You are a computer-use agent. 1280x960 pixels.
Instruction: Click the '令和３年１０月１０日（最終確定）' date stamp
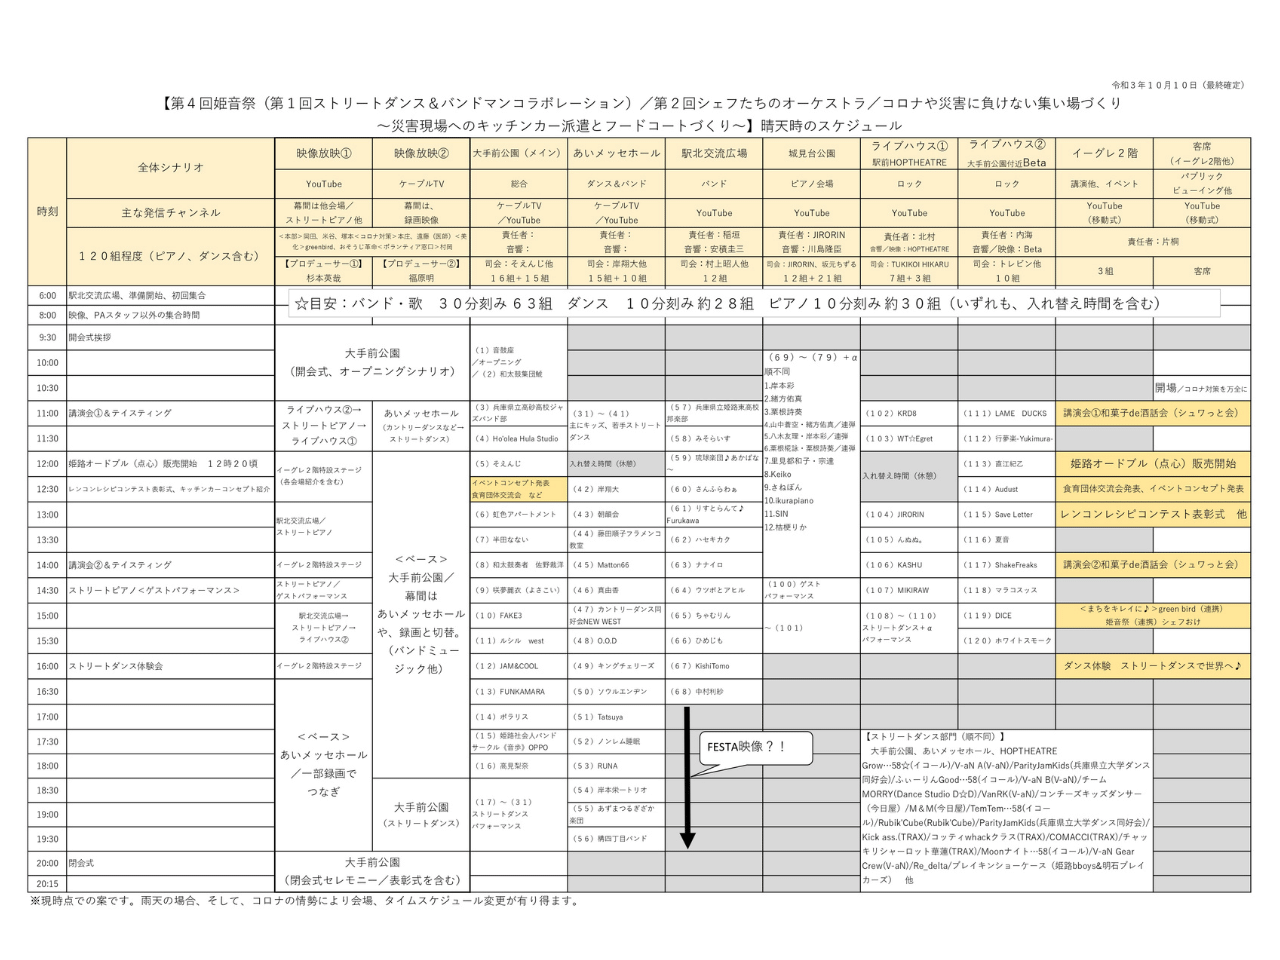coord(1178,86)
